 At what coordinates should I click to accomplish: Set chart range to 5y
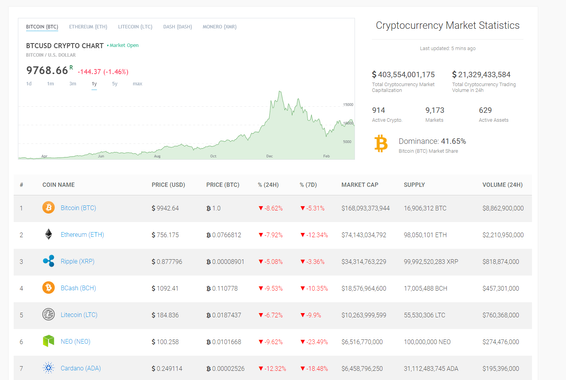coord(115,84)
